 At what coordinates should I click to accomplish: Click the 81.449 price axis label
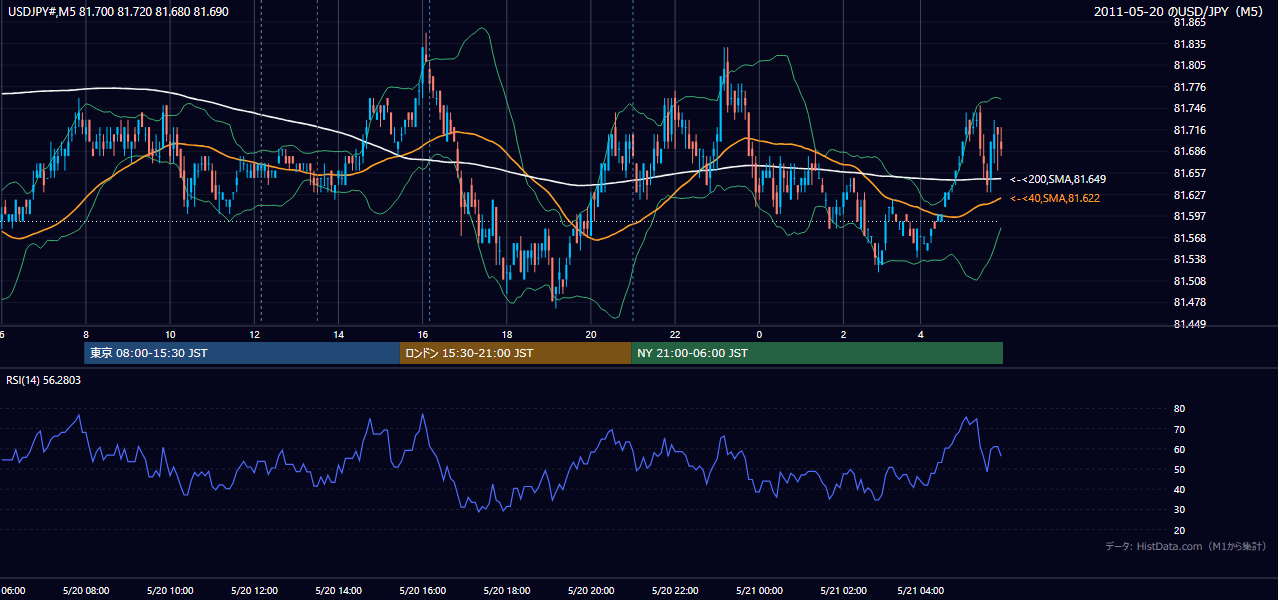(x=1188, y=324)
